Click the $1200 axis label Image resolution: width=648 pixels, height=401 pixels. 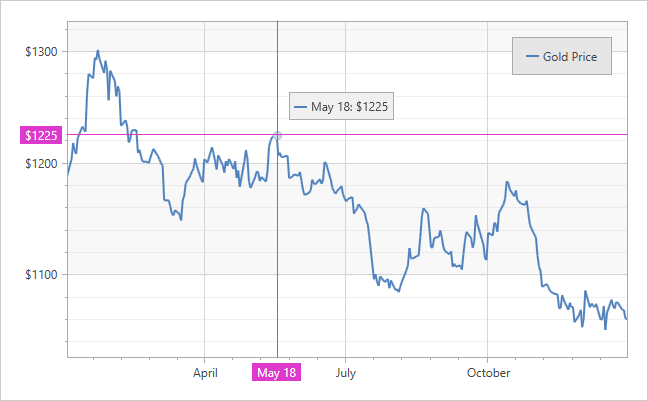click(x=42, y=163)
